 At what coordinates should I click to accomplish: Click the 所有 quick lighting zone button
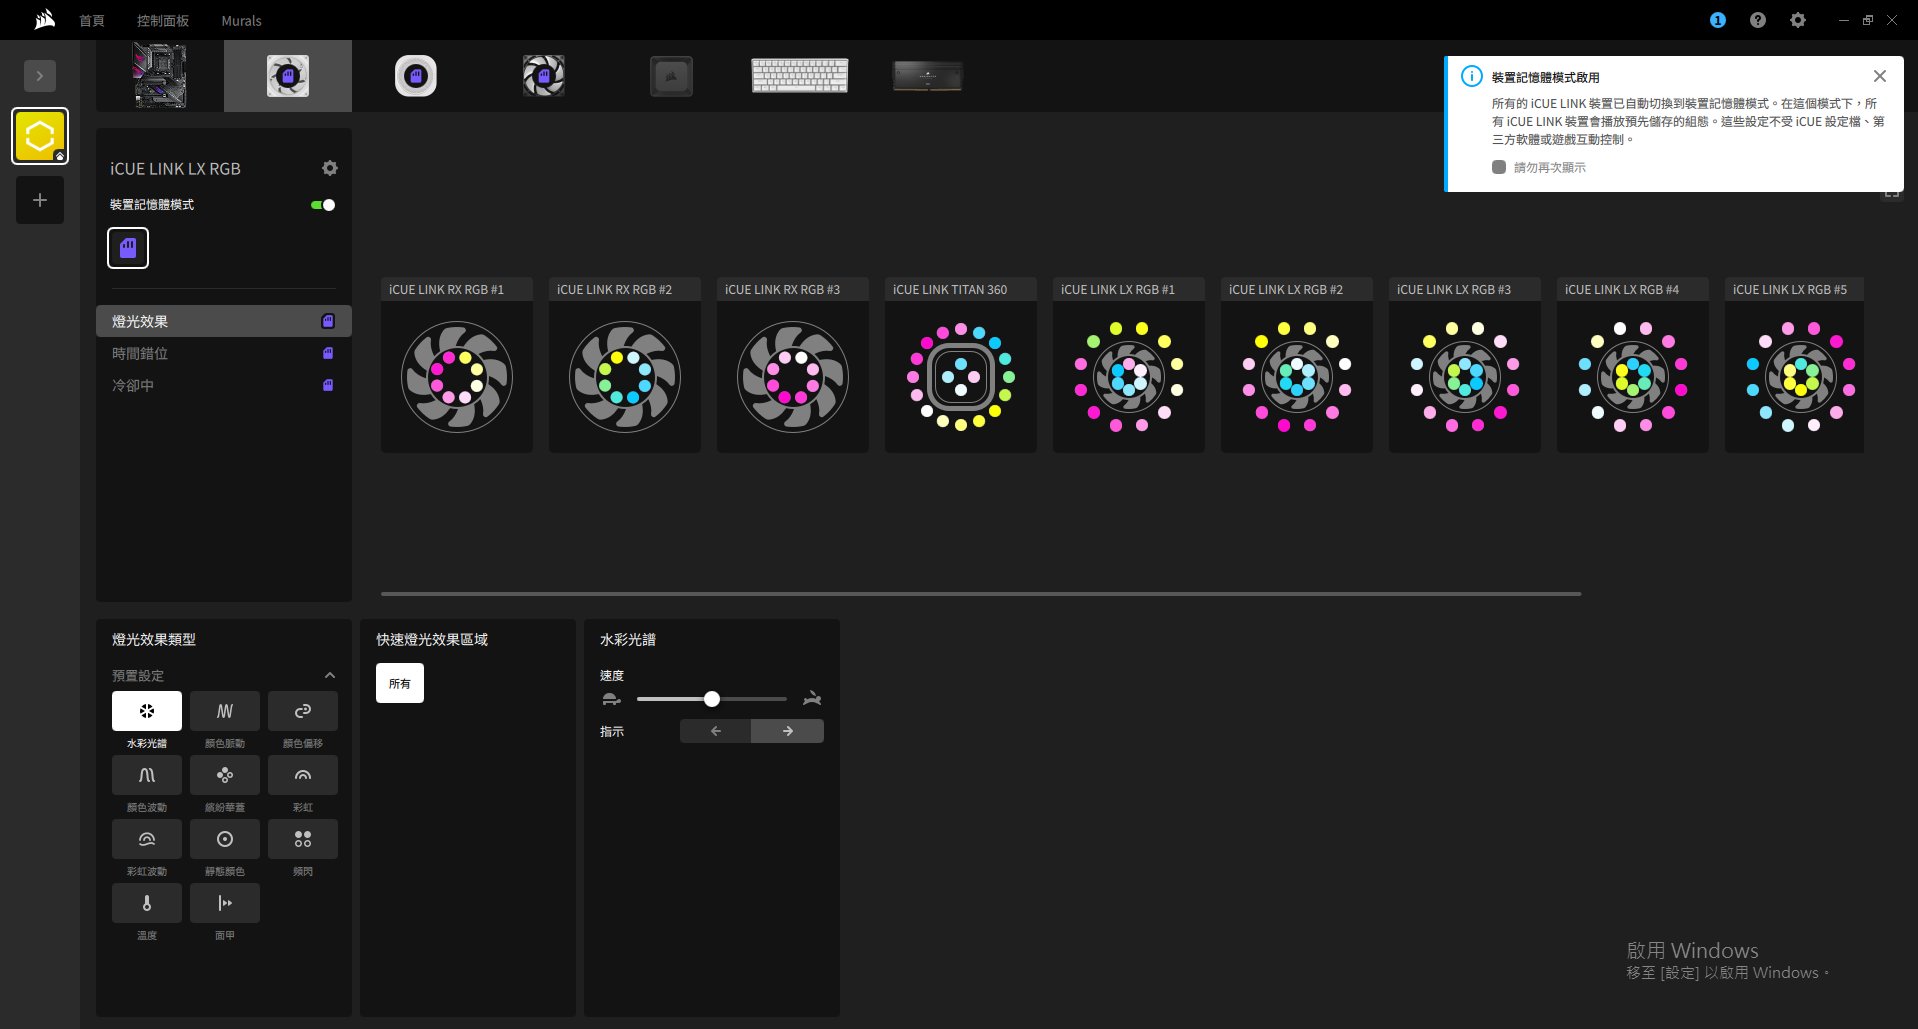pyautogui.click(x=400, y=683)
